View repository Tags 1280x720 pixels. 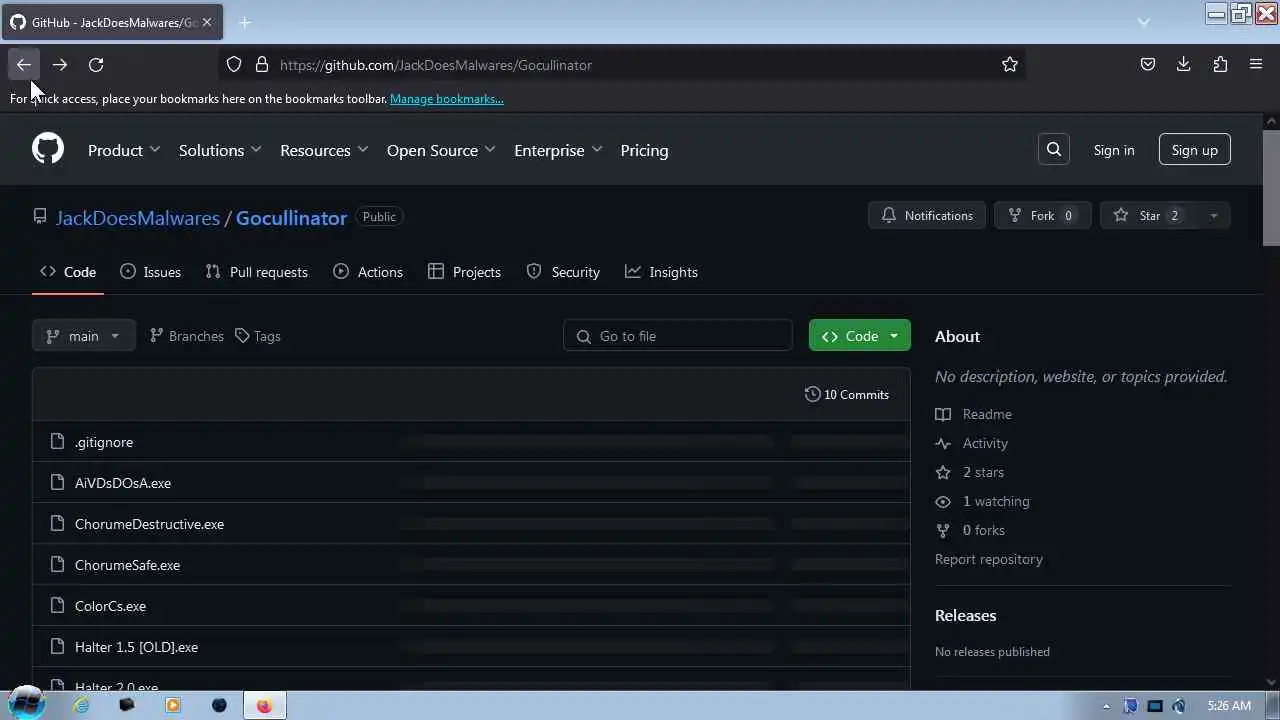click(258, 336)
